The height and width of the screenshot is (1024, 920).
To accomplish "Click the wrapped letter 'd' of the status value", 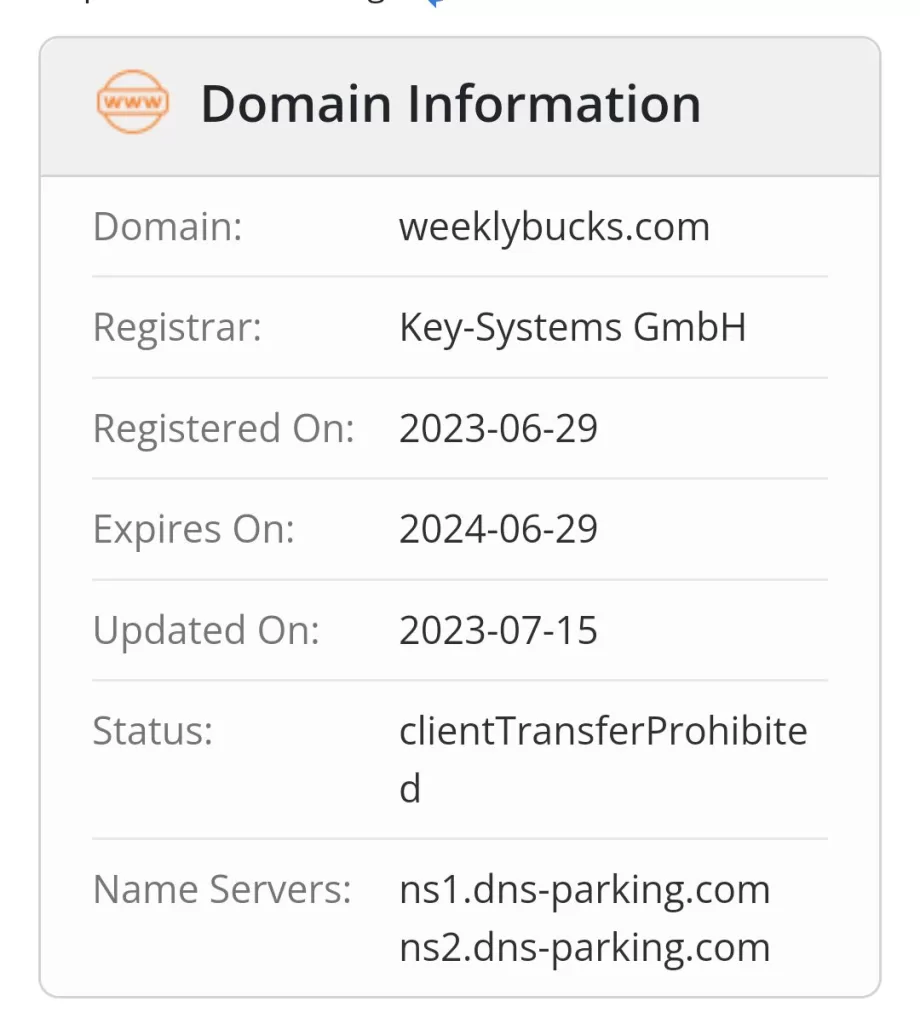I will tap(410, 790).
